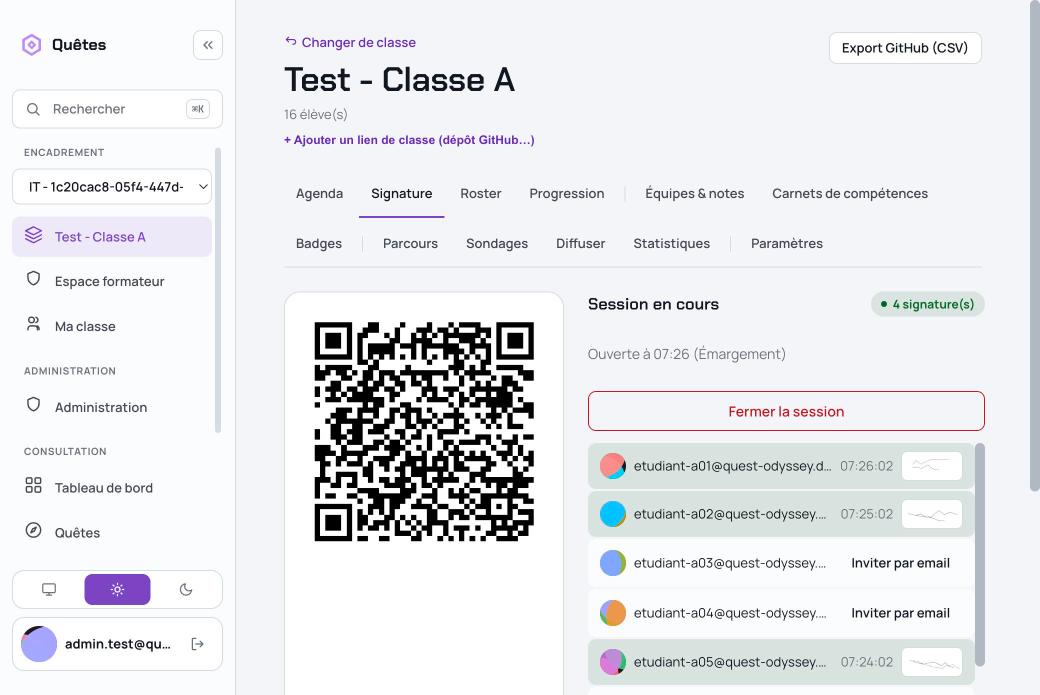Screen dimensions: 1040x695
Task: Click the layers icon beside Test - Classe A
Action: tap(33, 235)
